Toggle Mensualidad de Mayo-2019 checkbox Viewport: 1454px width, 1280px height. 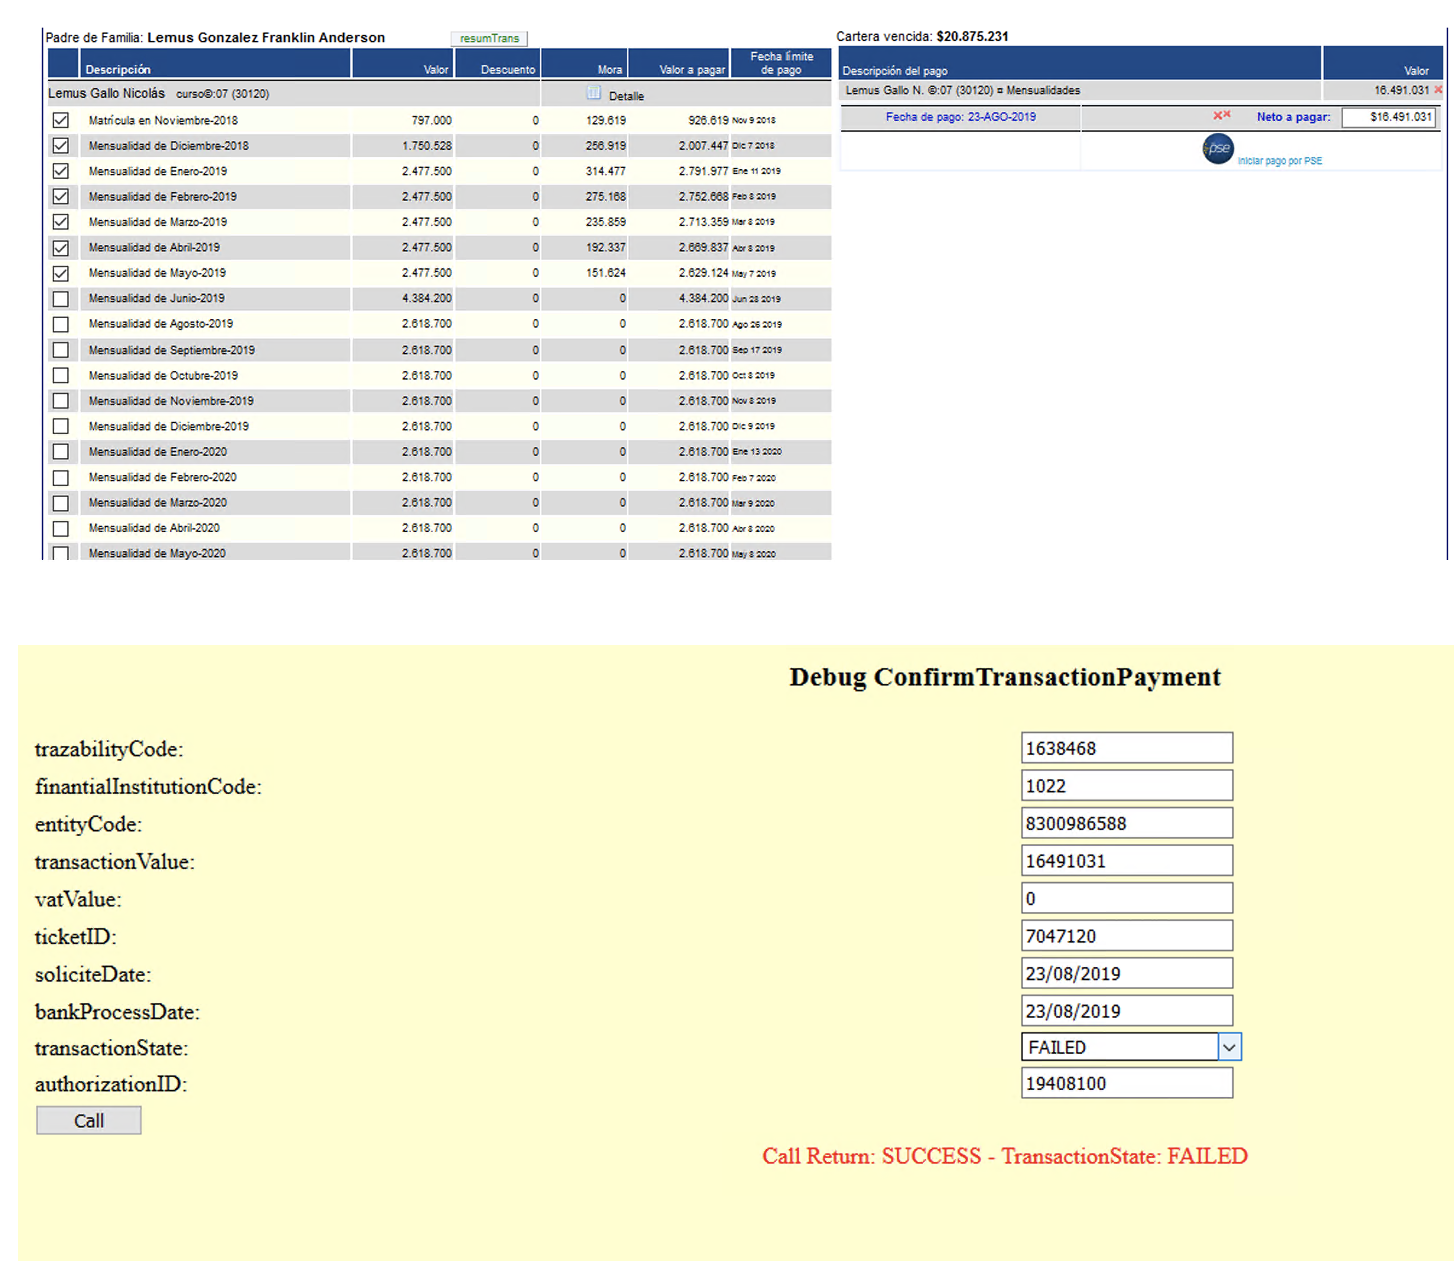[x=61, y=273]
